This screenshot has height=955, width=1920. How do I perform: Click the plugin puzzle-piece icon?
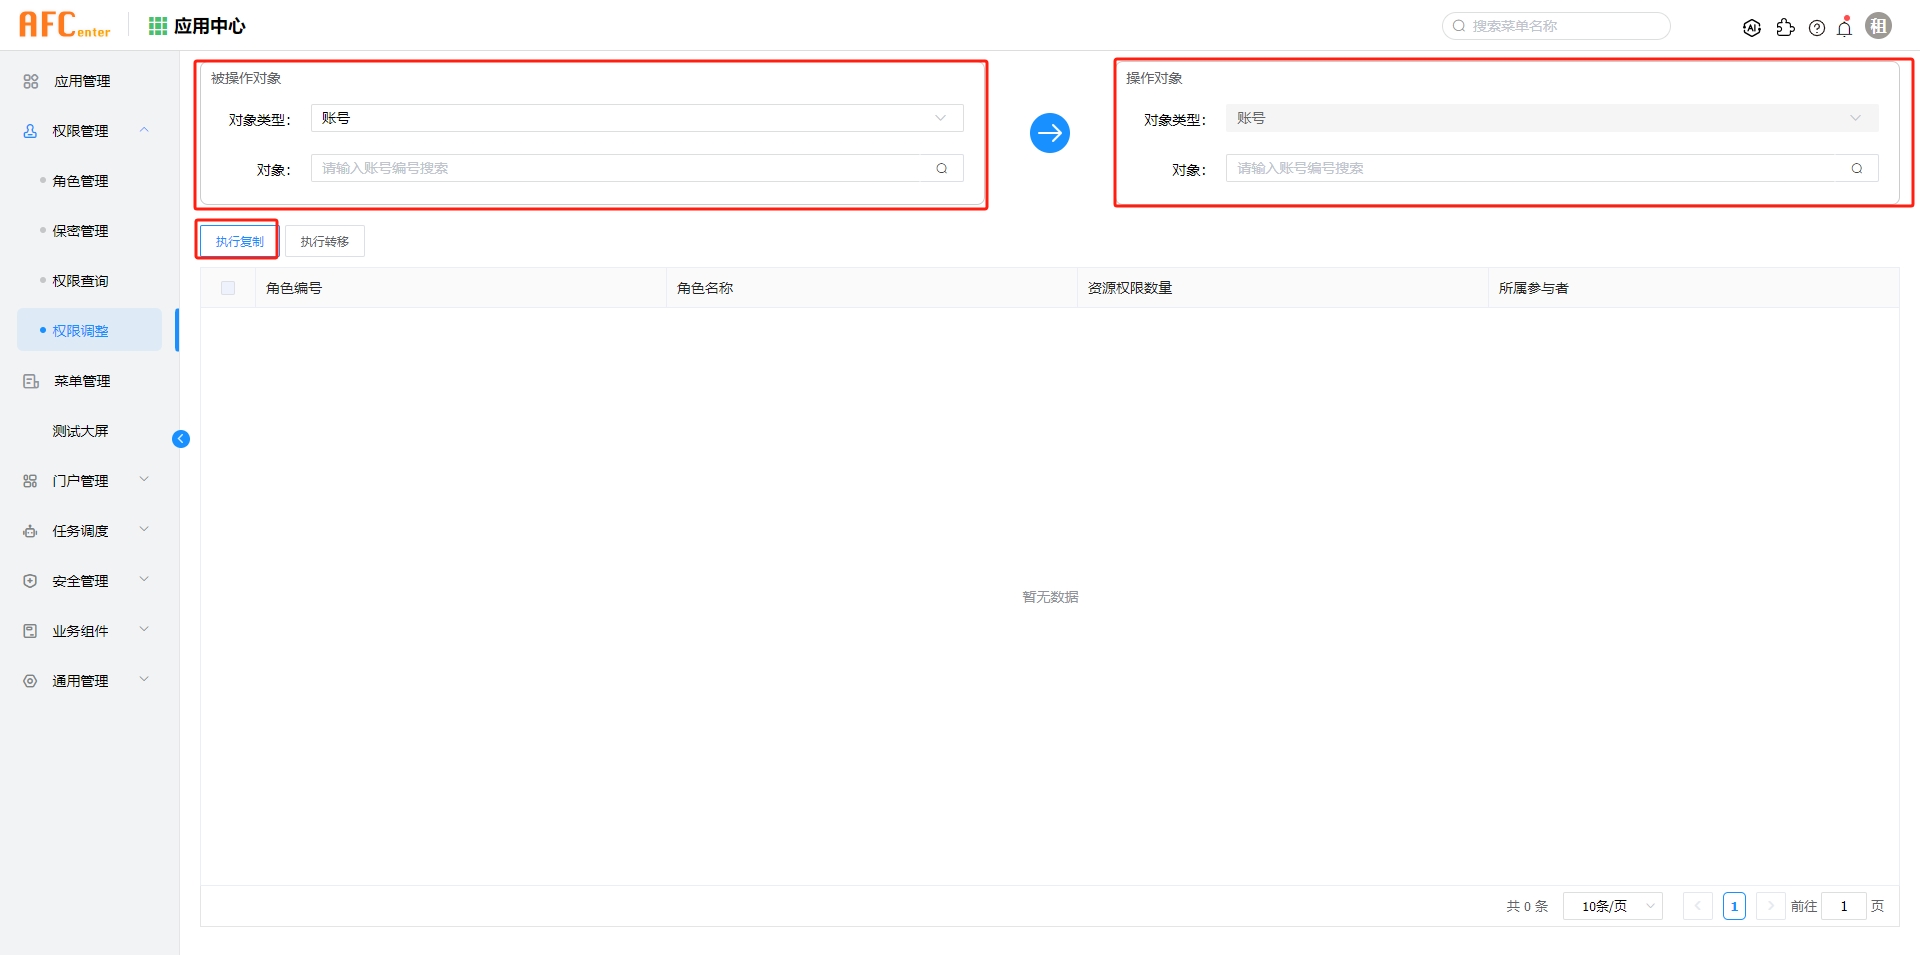click(1786, 28)
